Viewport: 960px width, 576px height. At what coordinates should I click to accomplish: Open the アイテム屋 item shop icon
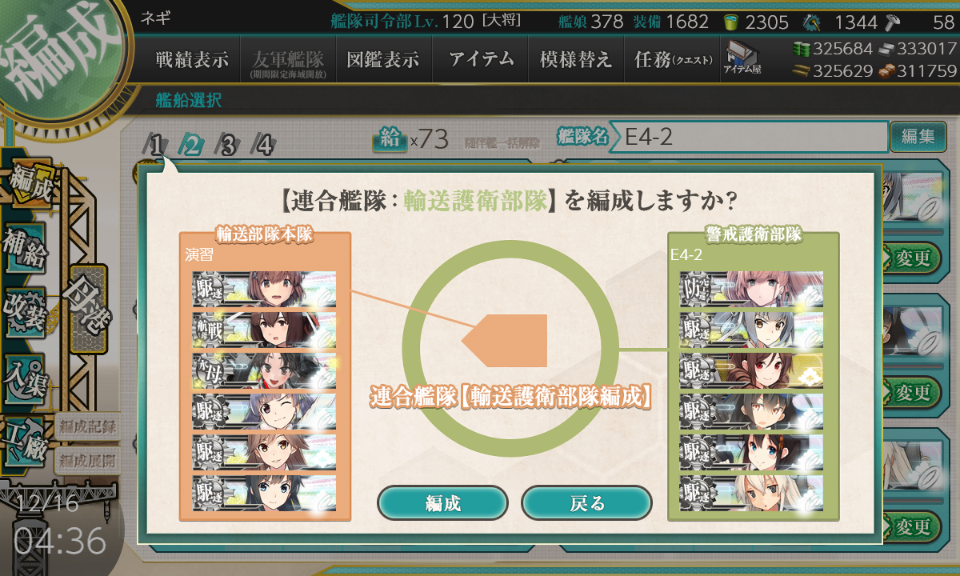click(742, 58)
